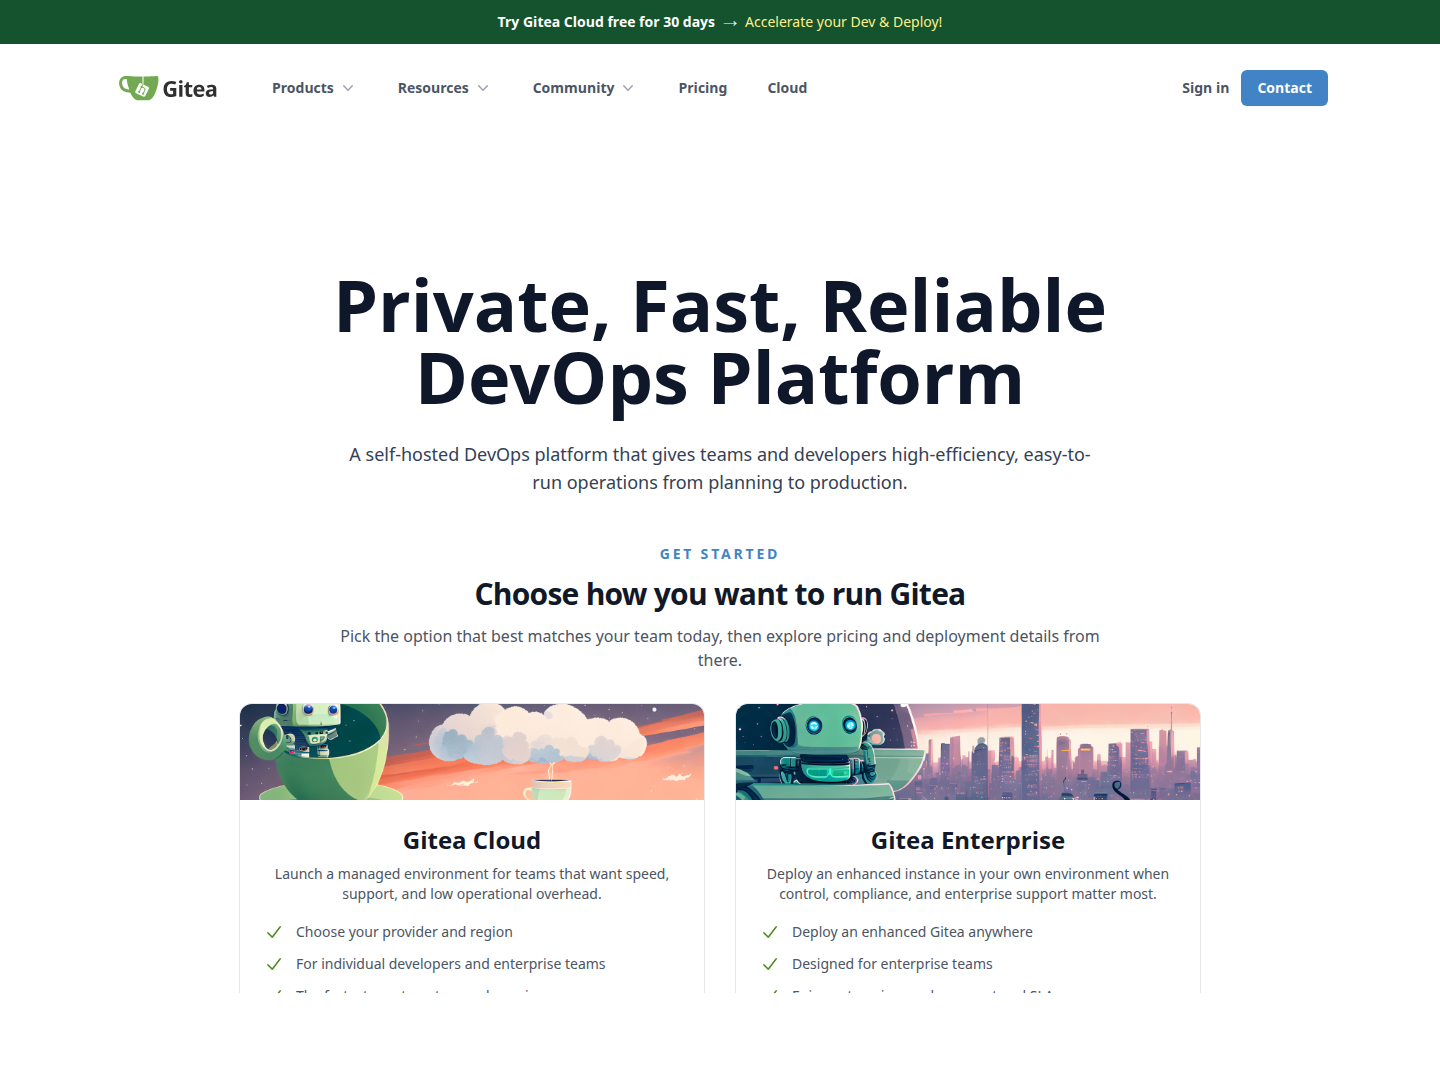Click the blue Contact button
Image resolution: width=1440 pixels, height=1080 pixels.
[x=1284, y=88]
